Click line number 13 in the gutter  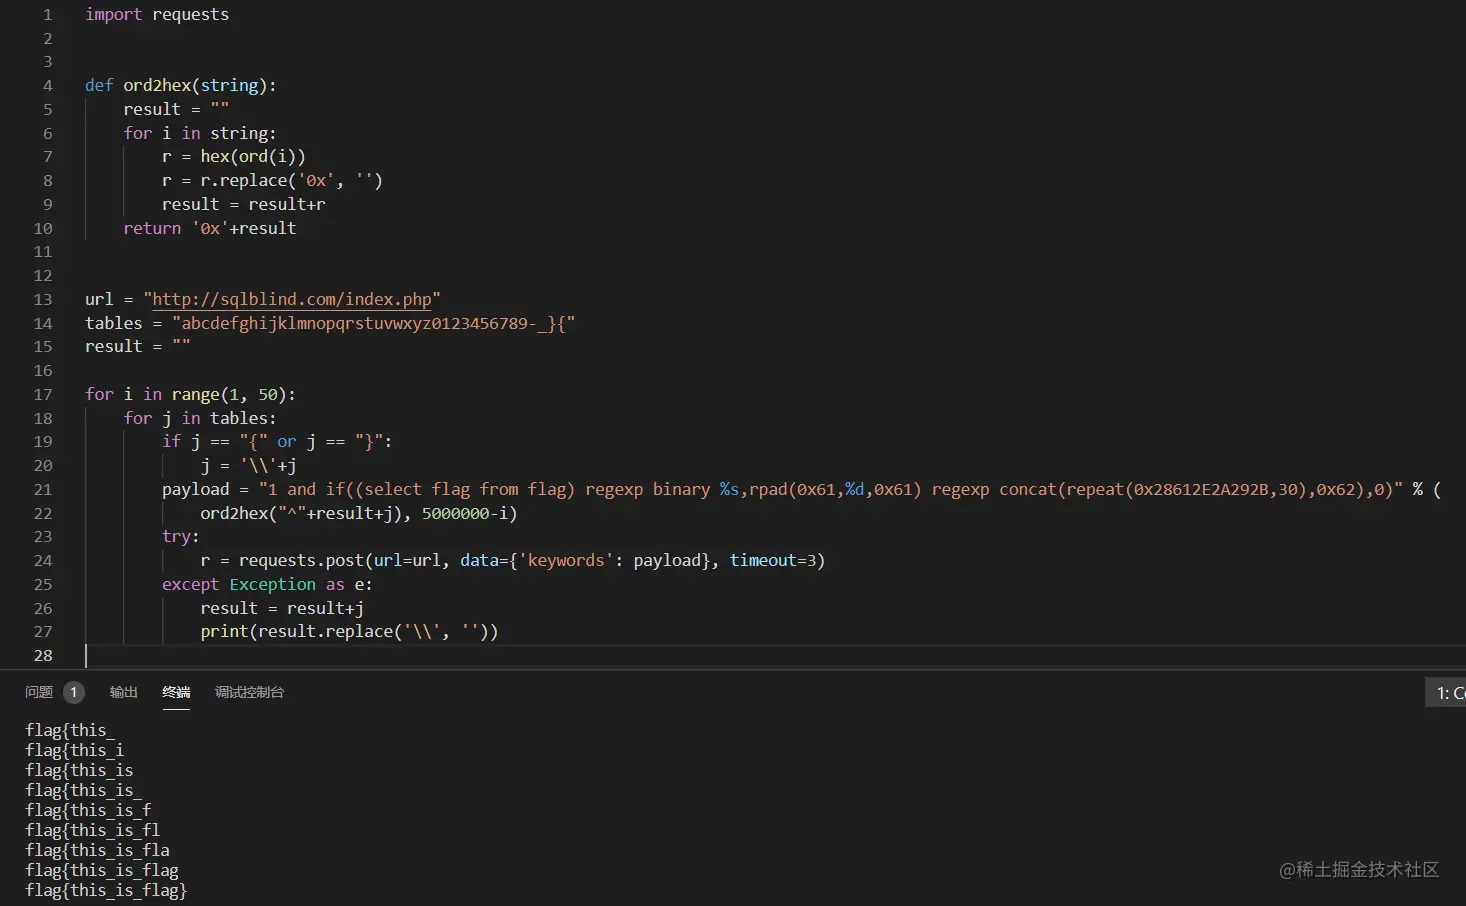pos(43,299)
